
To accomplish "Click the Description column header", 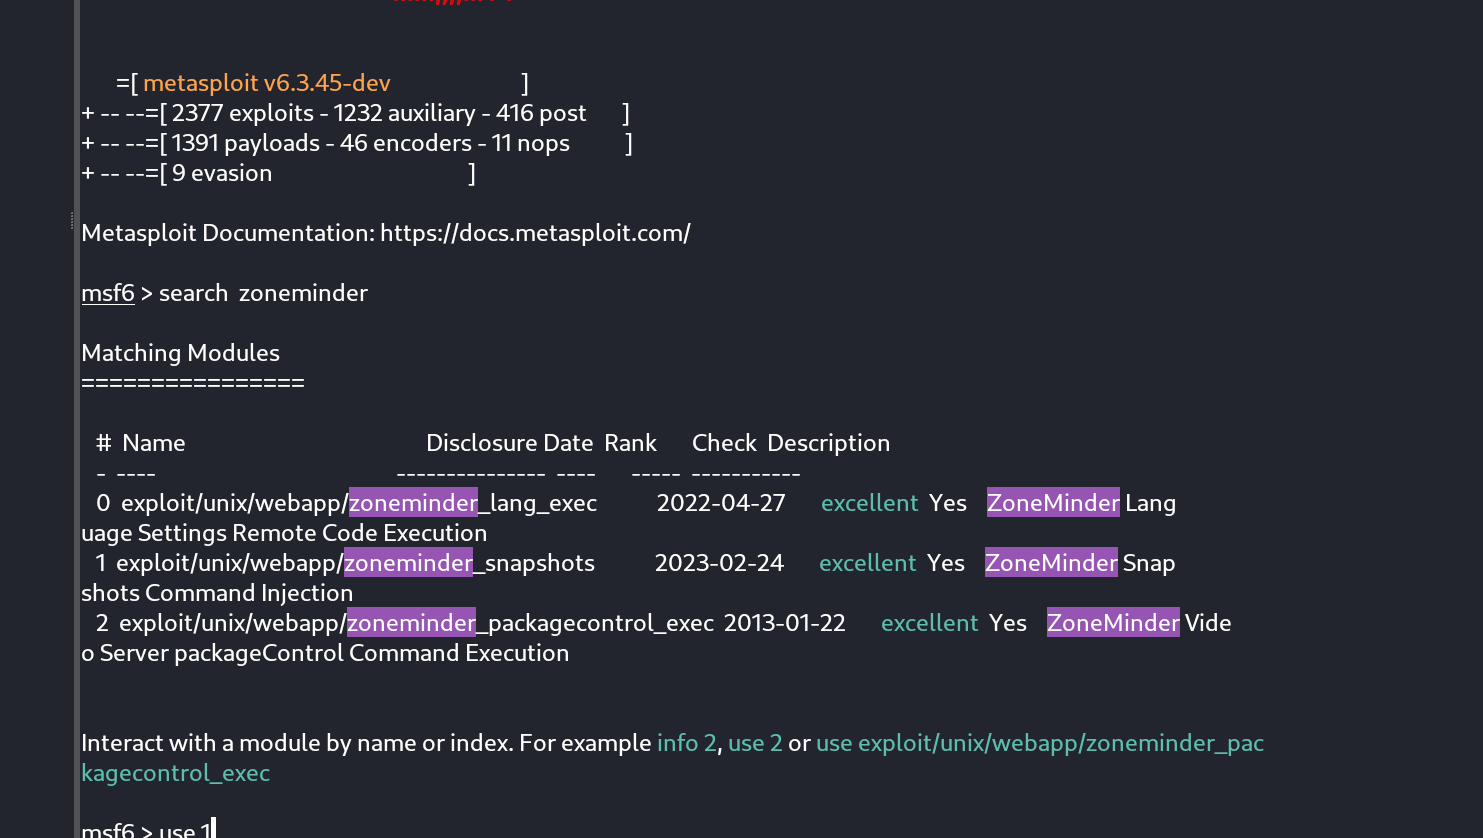I will (x=828, y=443).
